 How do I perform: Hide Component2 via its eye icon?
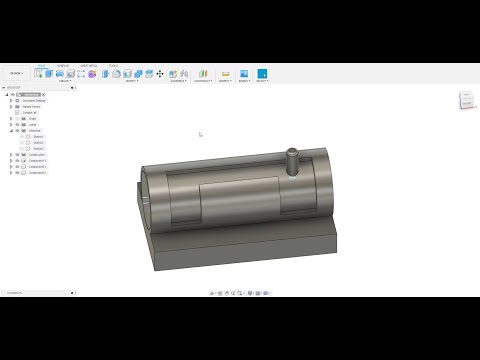pos(17,167)
